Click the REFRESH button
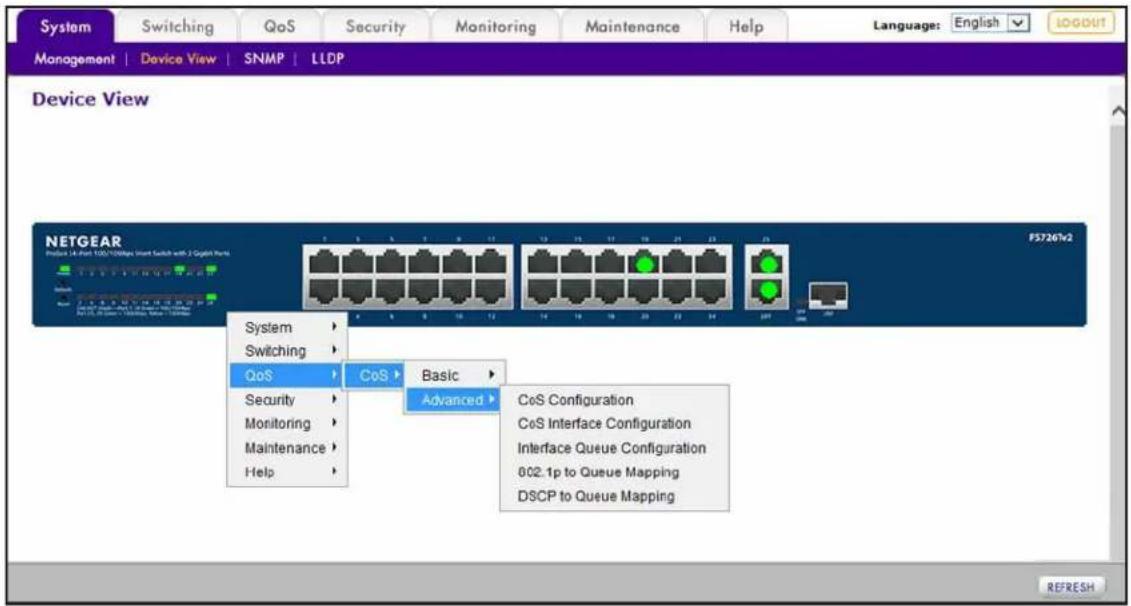This screenshot has height=606, width=1131. [1070, 587]
